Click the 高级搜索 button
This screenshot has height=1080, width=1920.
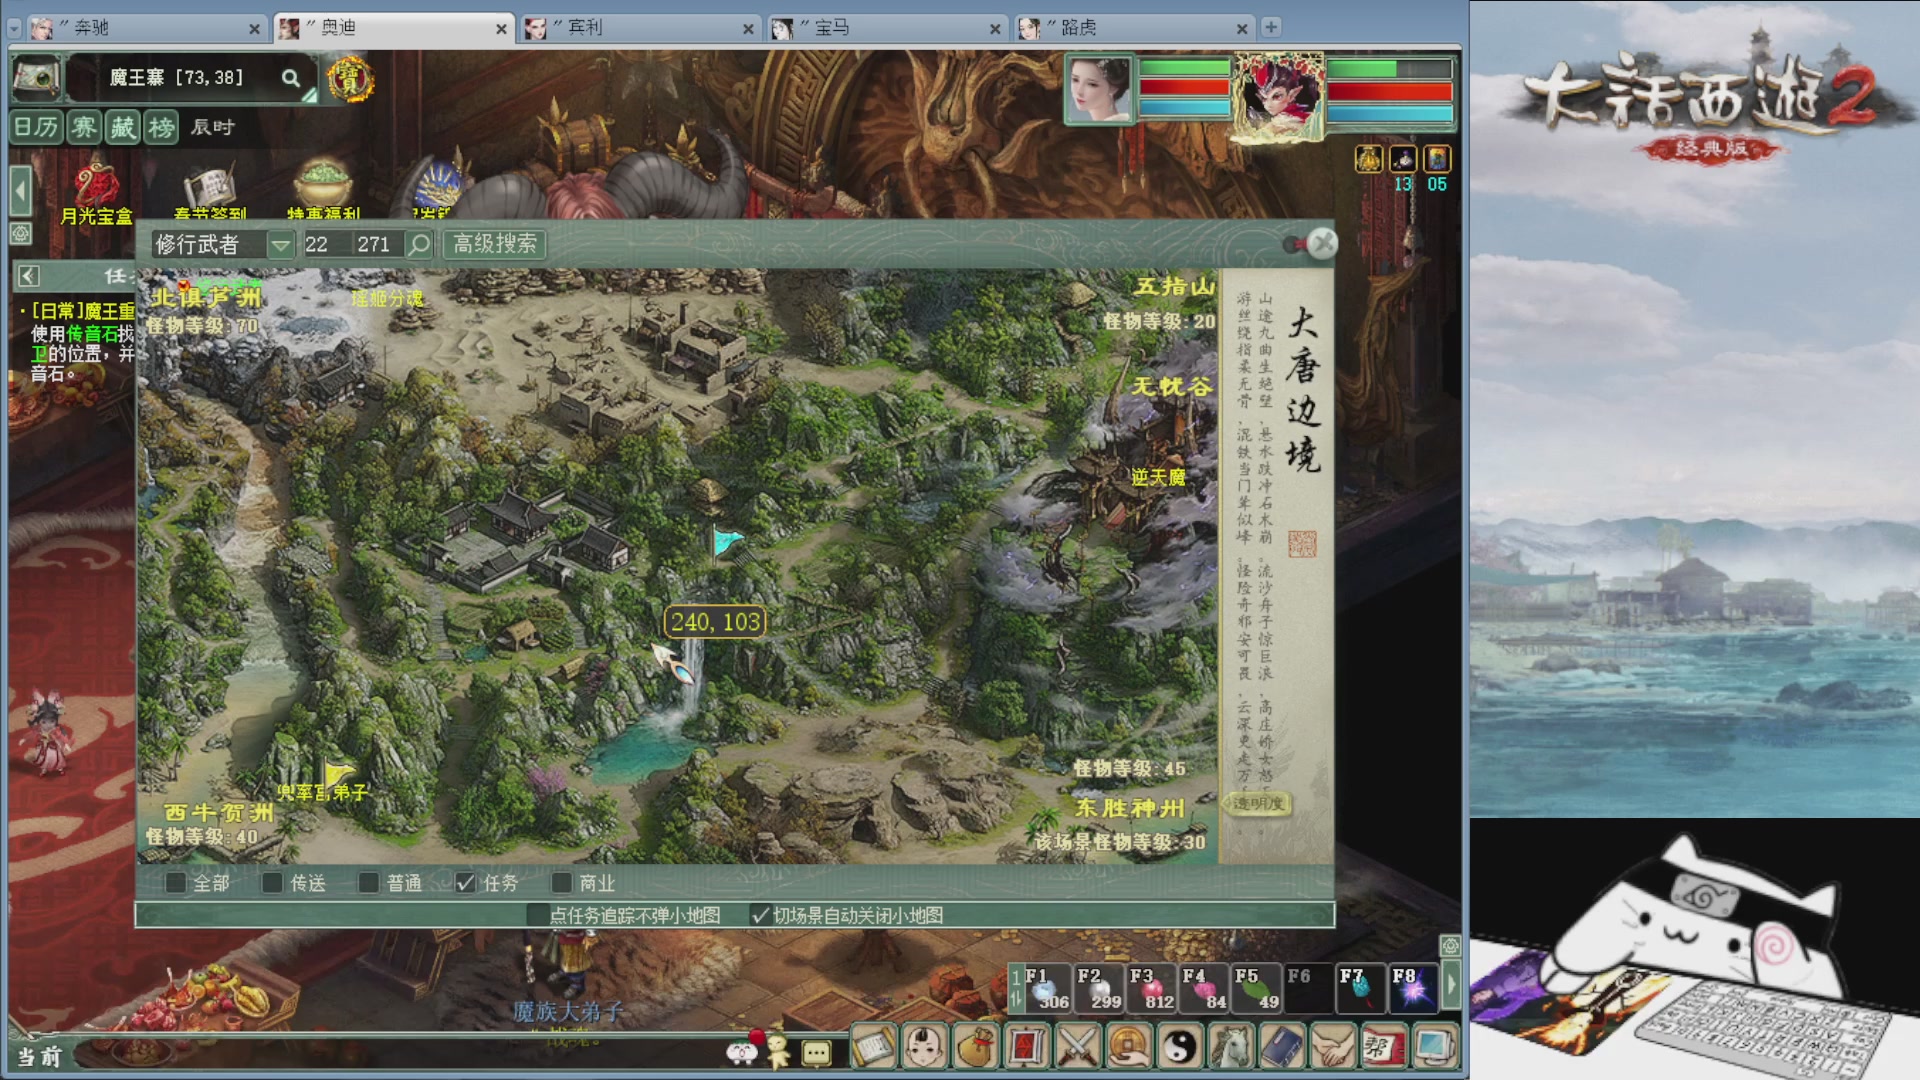pos(495,244)
